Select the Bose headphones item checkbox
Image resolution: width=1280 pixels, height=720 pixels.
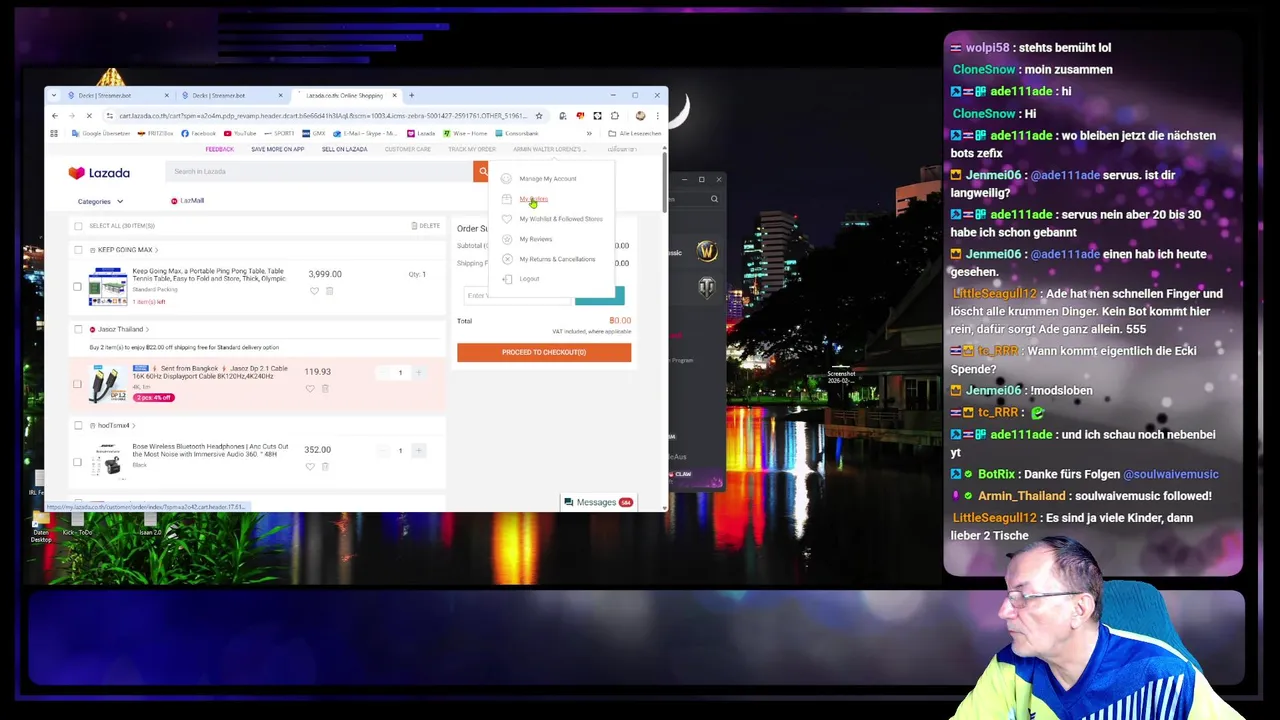[77, 462]
